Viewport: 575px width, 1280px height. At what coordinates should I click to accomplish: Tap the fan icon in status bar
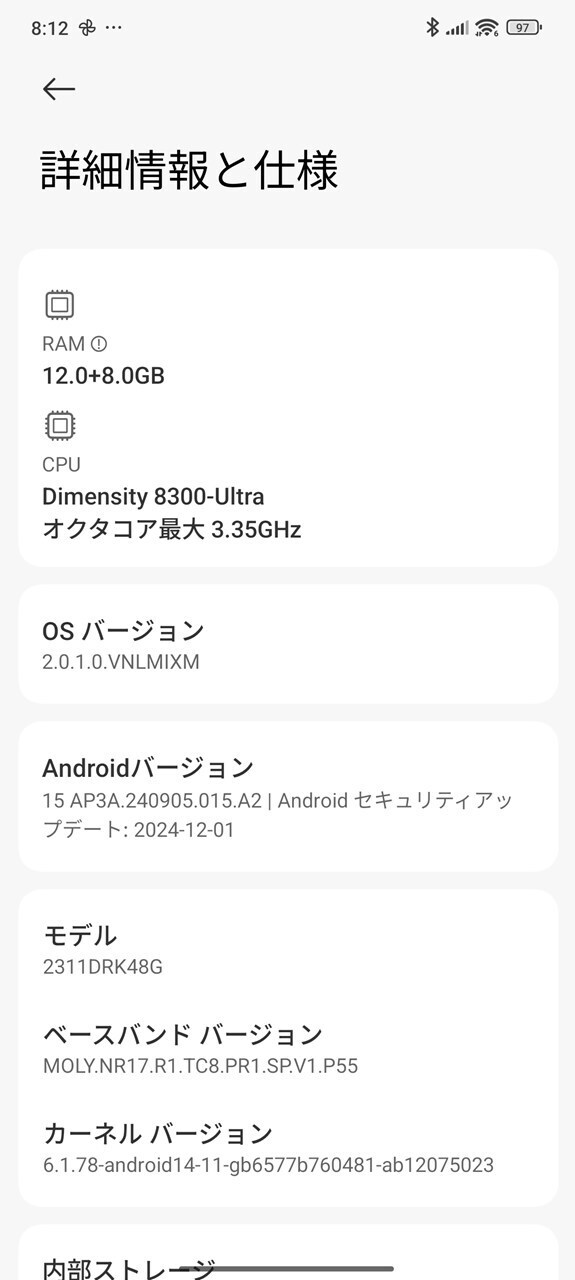[87, 28]
